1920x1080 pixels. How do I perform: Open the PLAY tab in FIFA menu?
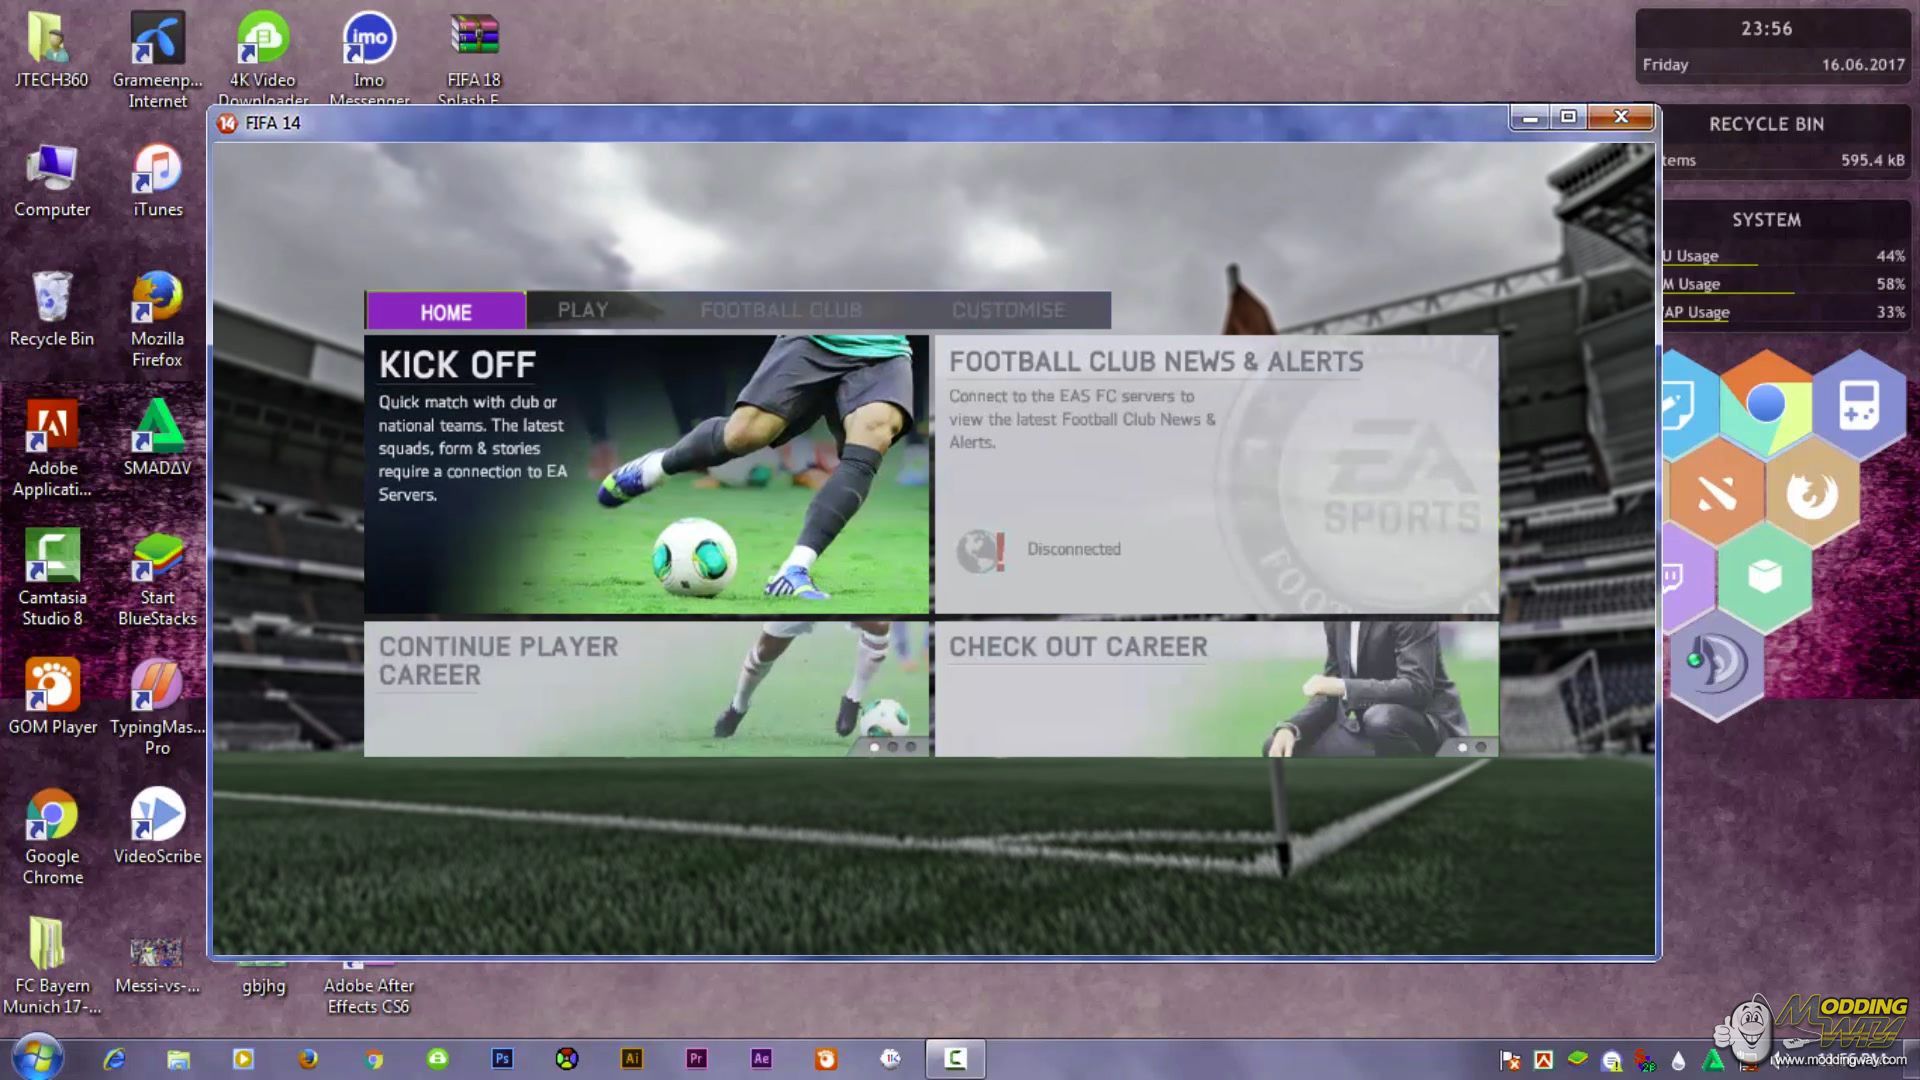(x=583, y=310)
